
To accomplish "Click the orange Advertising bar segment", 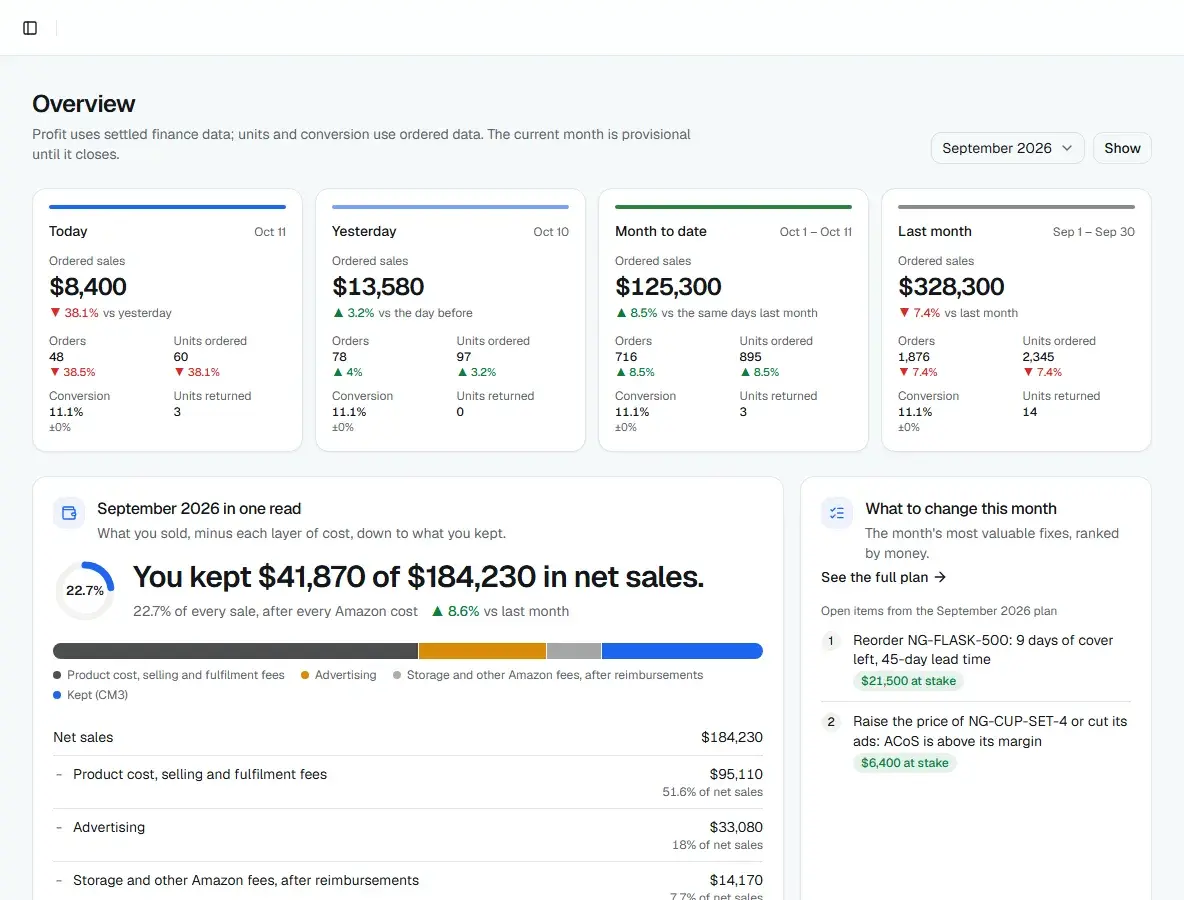I will pos(483,651).
